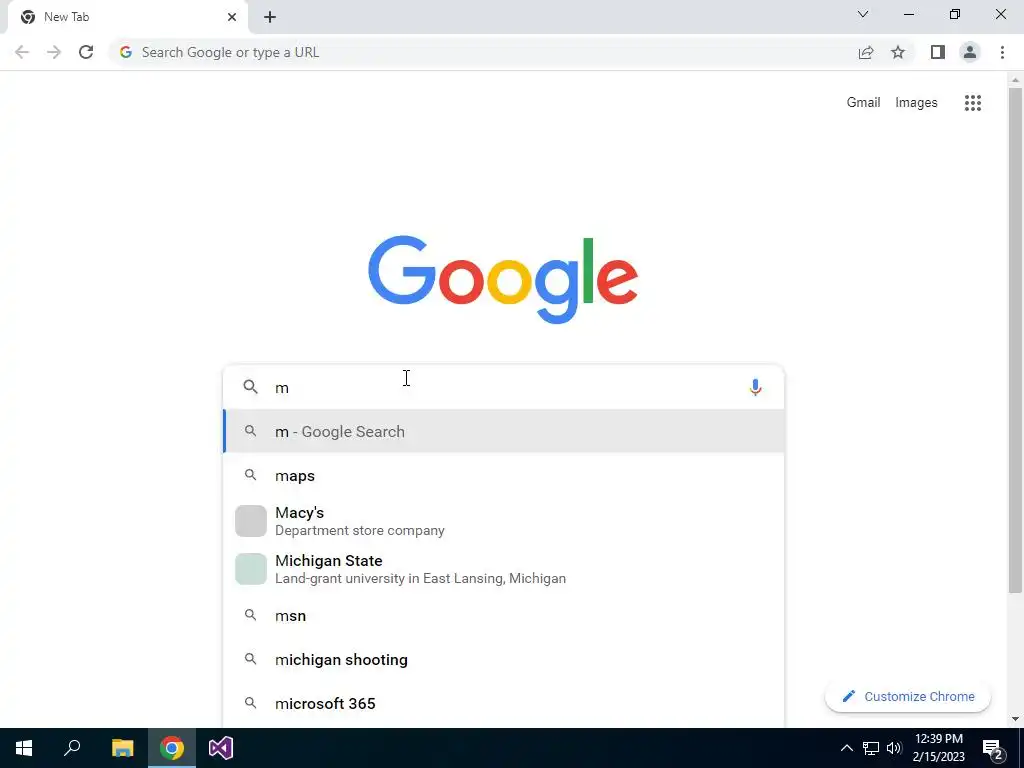Open Chrome's three-dot menu
The height and width of the screenshot is (768, 1024).
[x=1002, y=52]
